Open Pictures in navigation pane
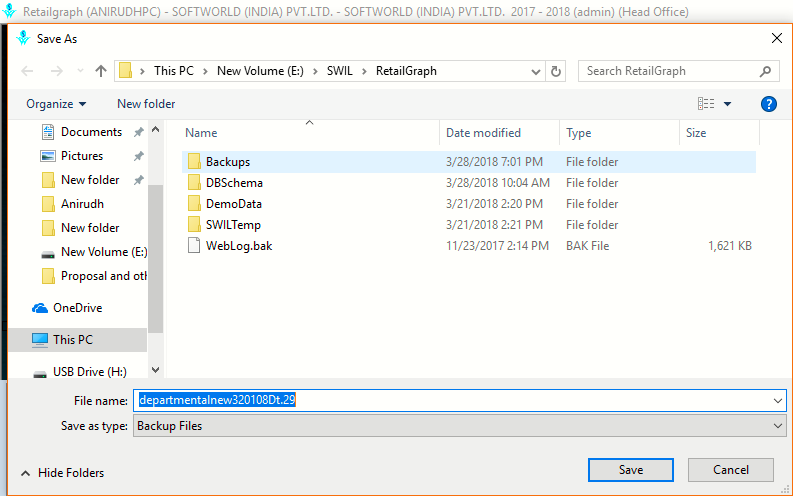Viewport: 793px width, 496px height. 82,156
